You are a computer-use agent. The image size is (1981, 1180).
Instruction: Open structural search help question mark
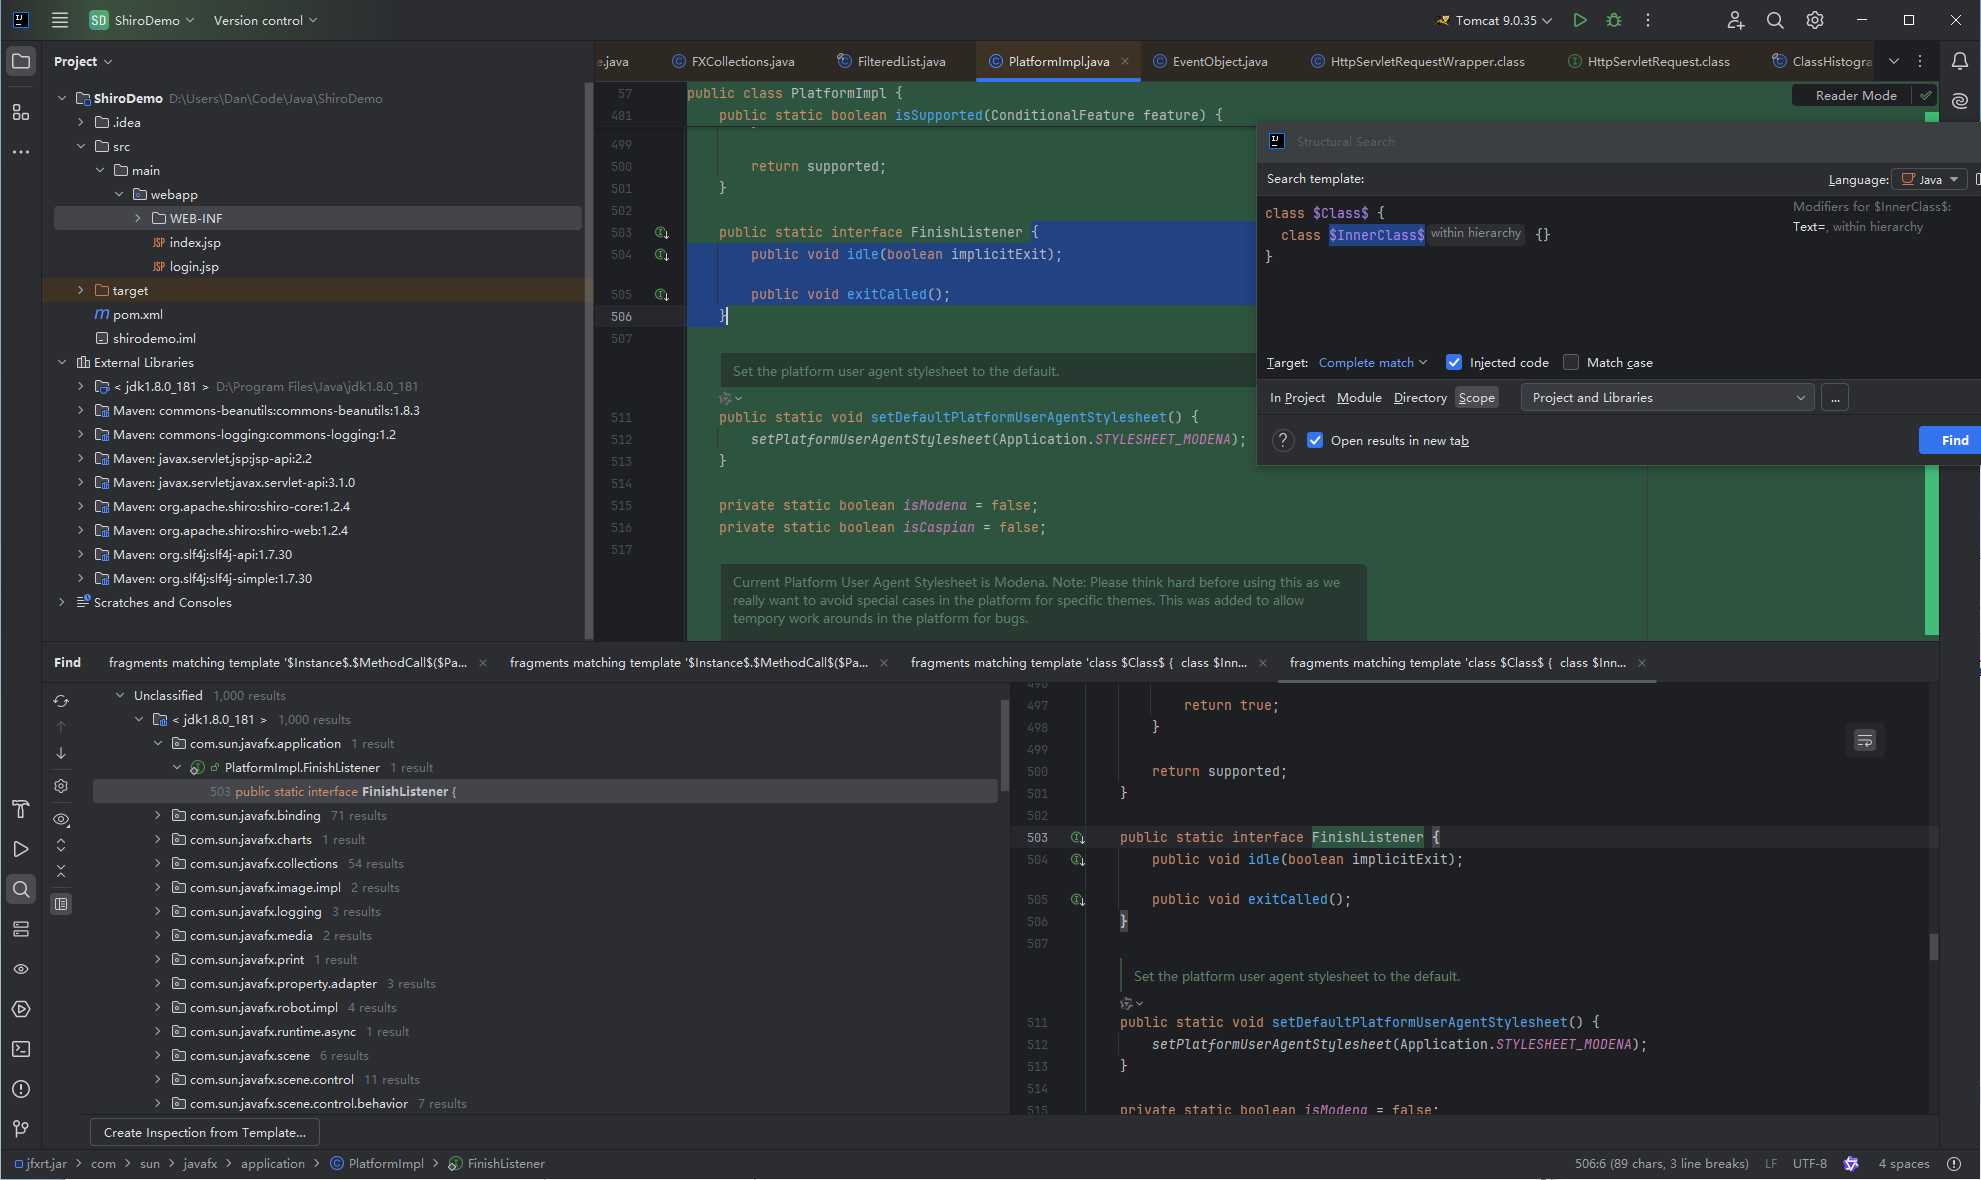click(1283, 440)
